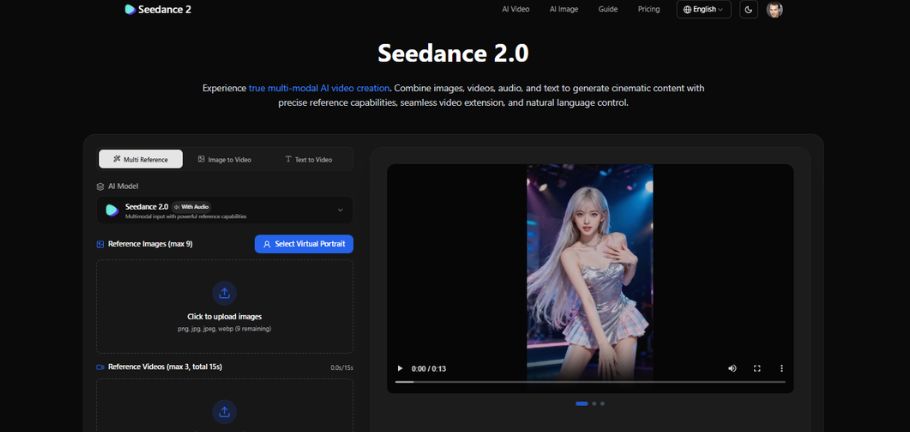Go to the Guide page
The height and width of the screenshot is (432, 910).
tap(608, 9)
